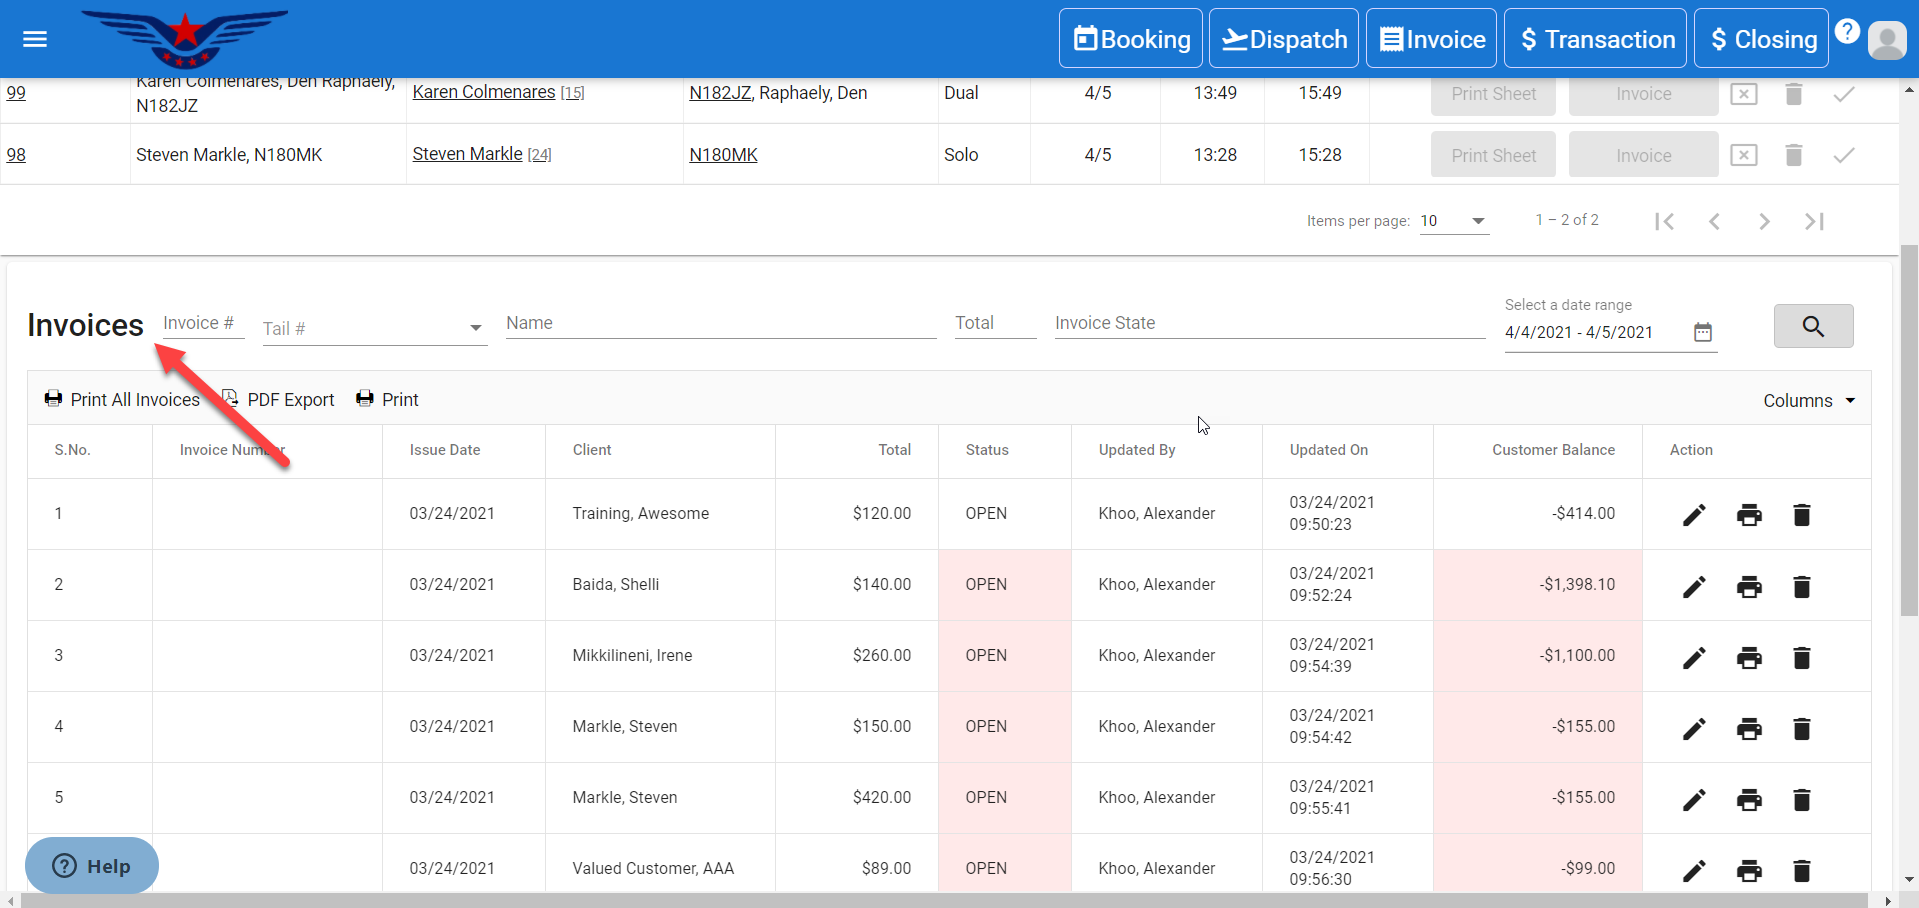Click the Name filter input field
The height and width of the screenshot is (908, 1919).
[720, 323]
